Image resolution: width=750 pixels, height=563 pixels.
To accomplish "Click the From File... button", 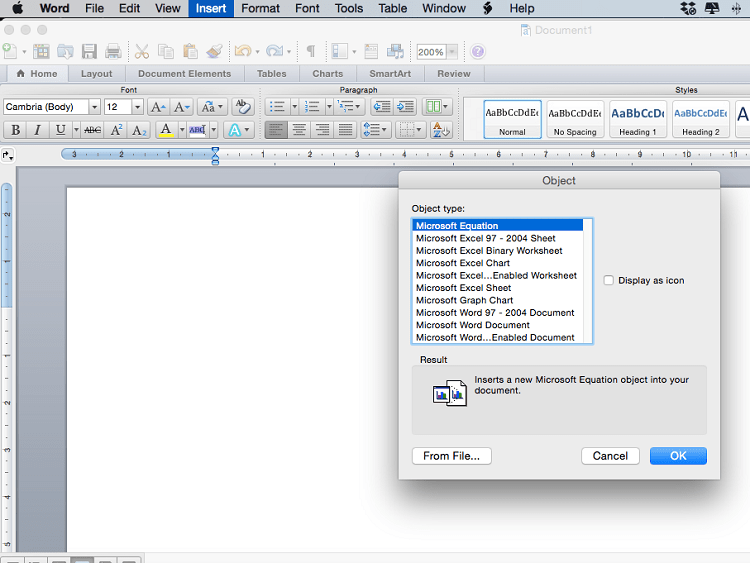I will click(x=452, y=456).
